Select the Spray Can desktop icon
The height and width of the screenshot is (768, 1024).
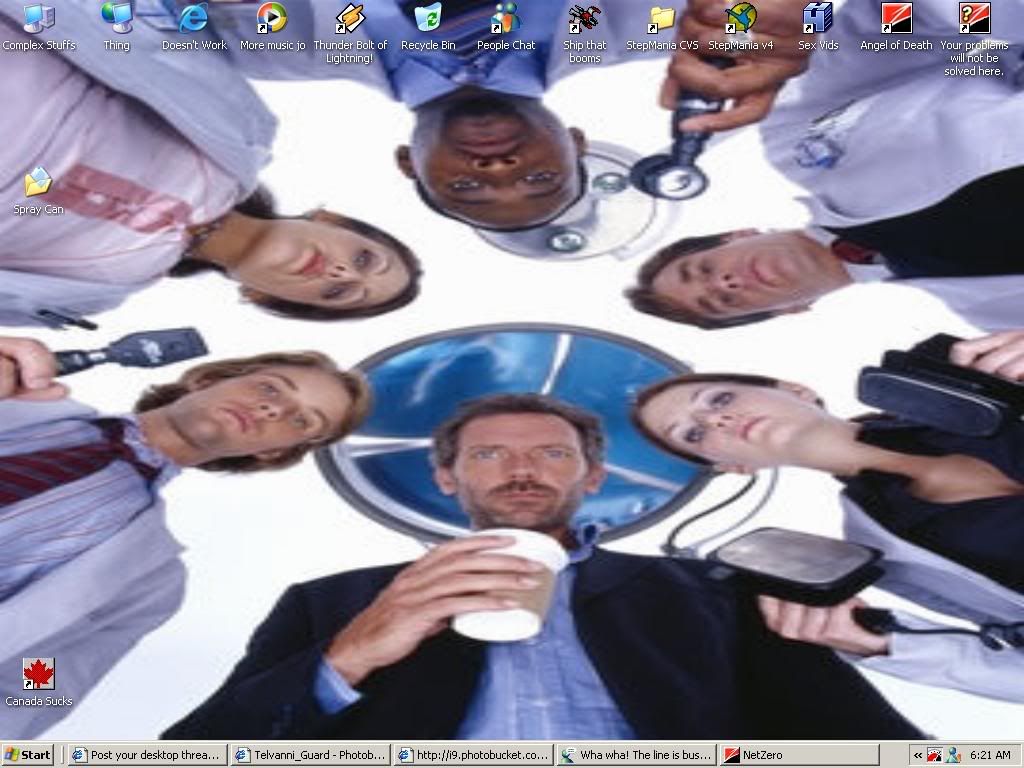[38, 183]
